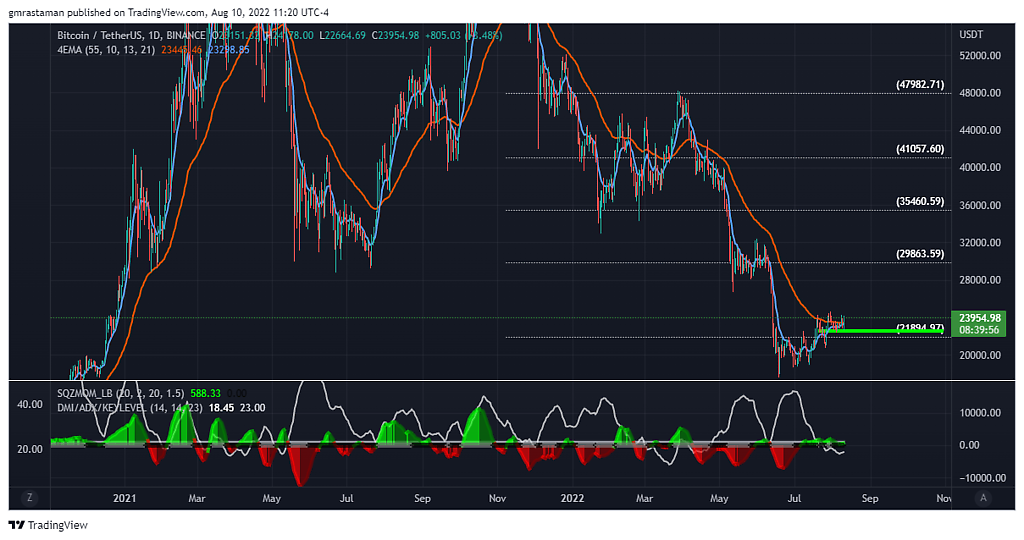
Task: Click the USDT currency label
Action: point(971,34)
